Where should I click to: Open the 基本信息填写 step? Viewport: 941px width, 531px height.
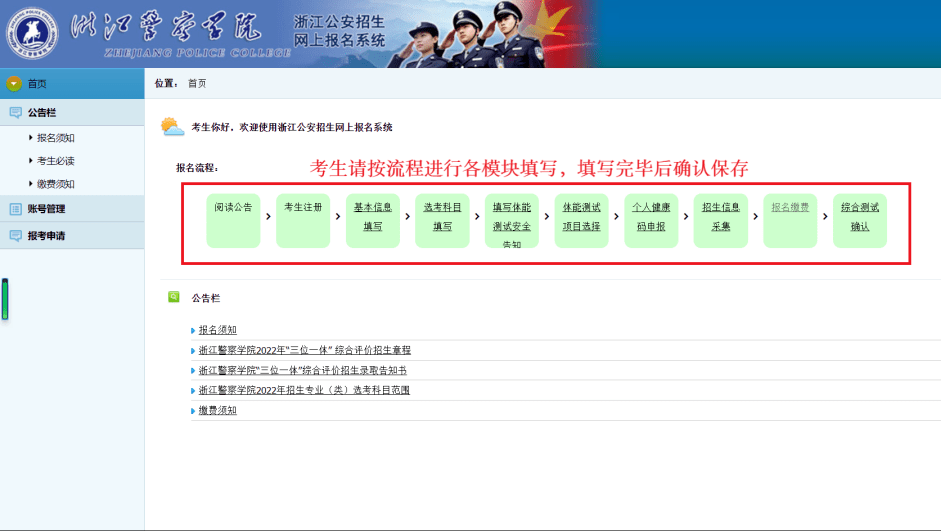point(373,220)
